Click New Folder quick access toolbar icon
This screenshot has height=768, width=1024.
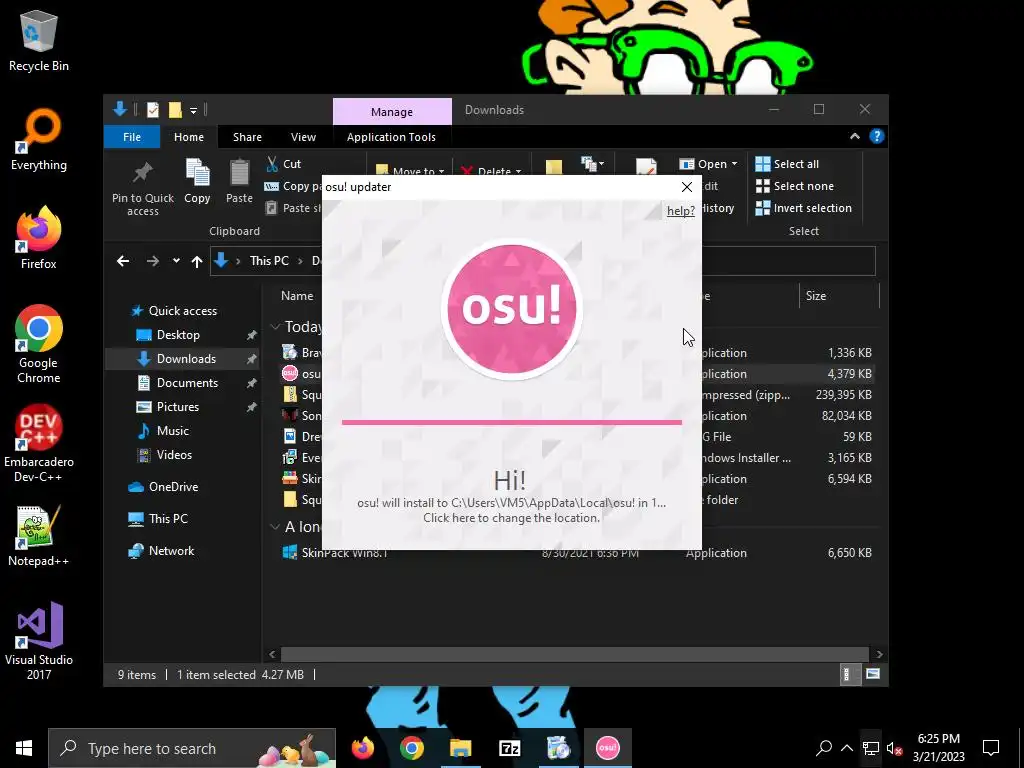(x=175, y=110)
